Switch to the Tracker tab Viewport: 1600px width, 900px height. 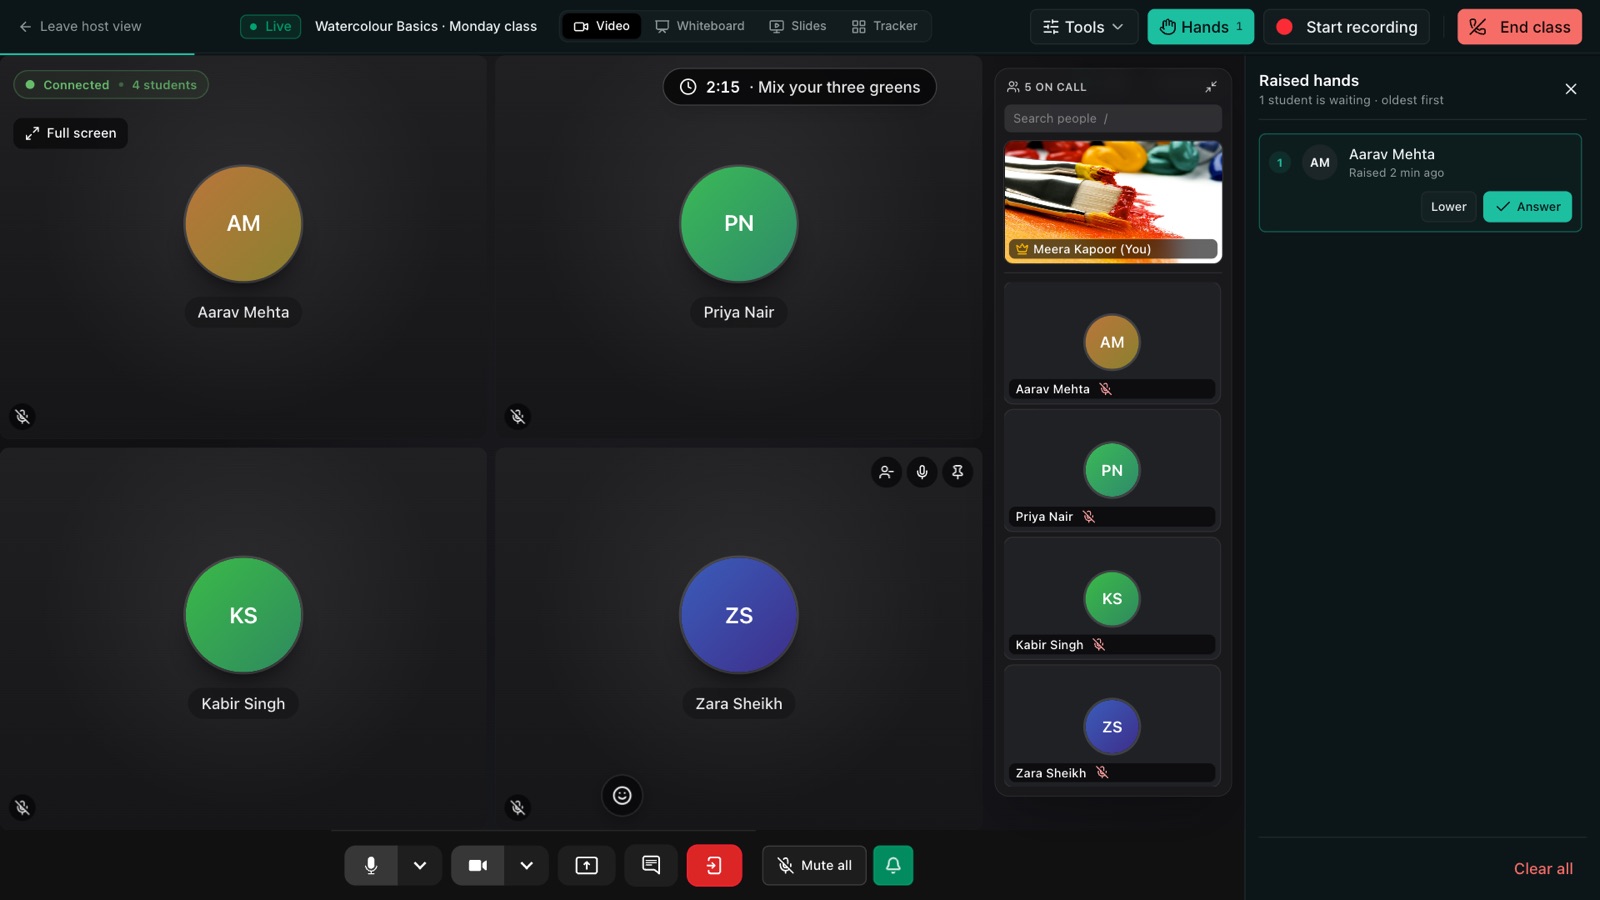[x=885, y=26]
